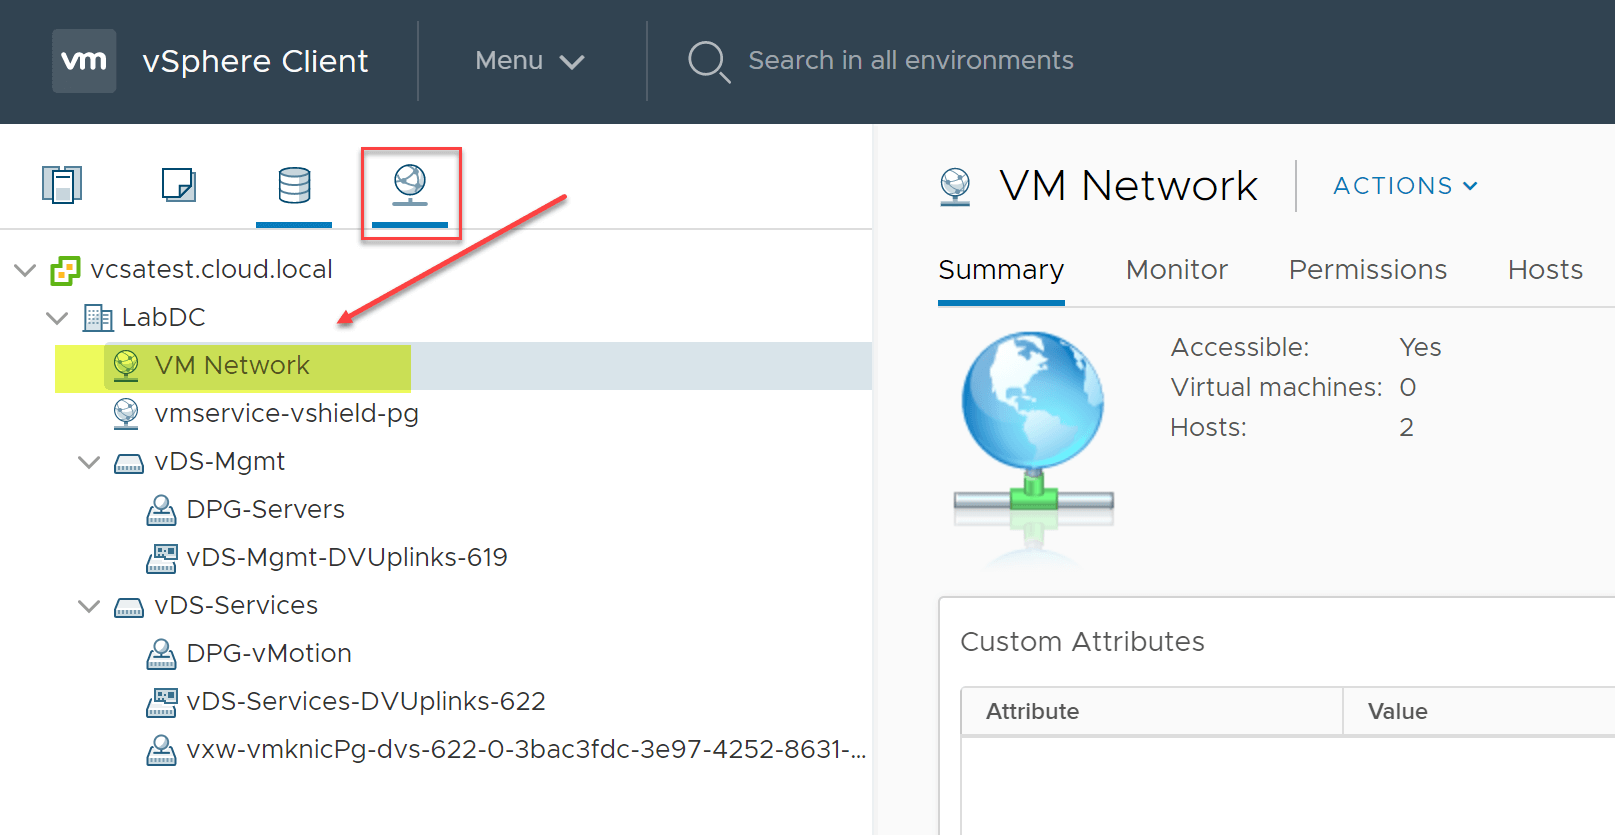Screen dimensions: 1615x835
Task: Select DPG-vMotion port group
Action: (x=269, y=653)
